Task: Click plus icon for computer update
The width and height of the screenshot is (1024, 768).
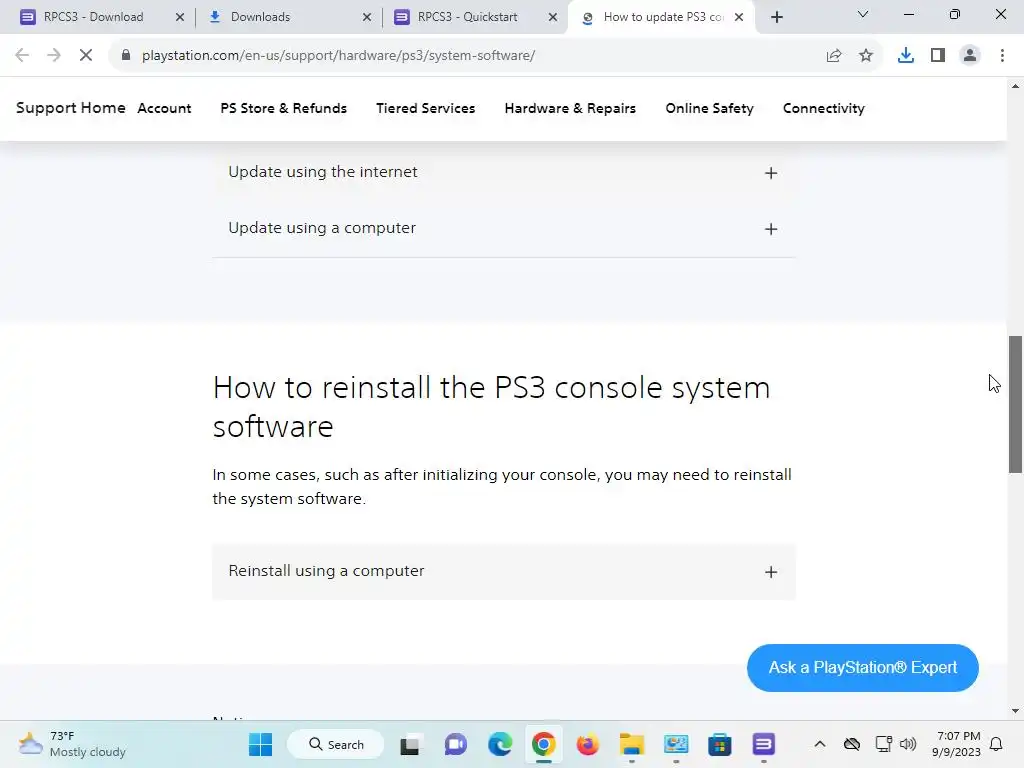Action: 771,229
